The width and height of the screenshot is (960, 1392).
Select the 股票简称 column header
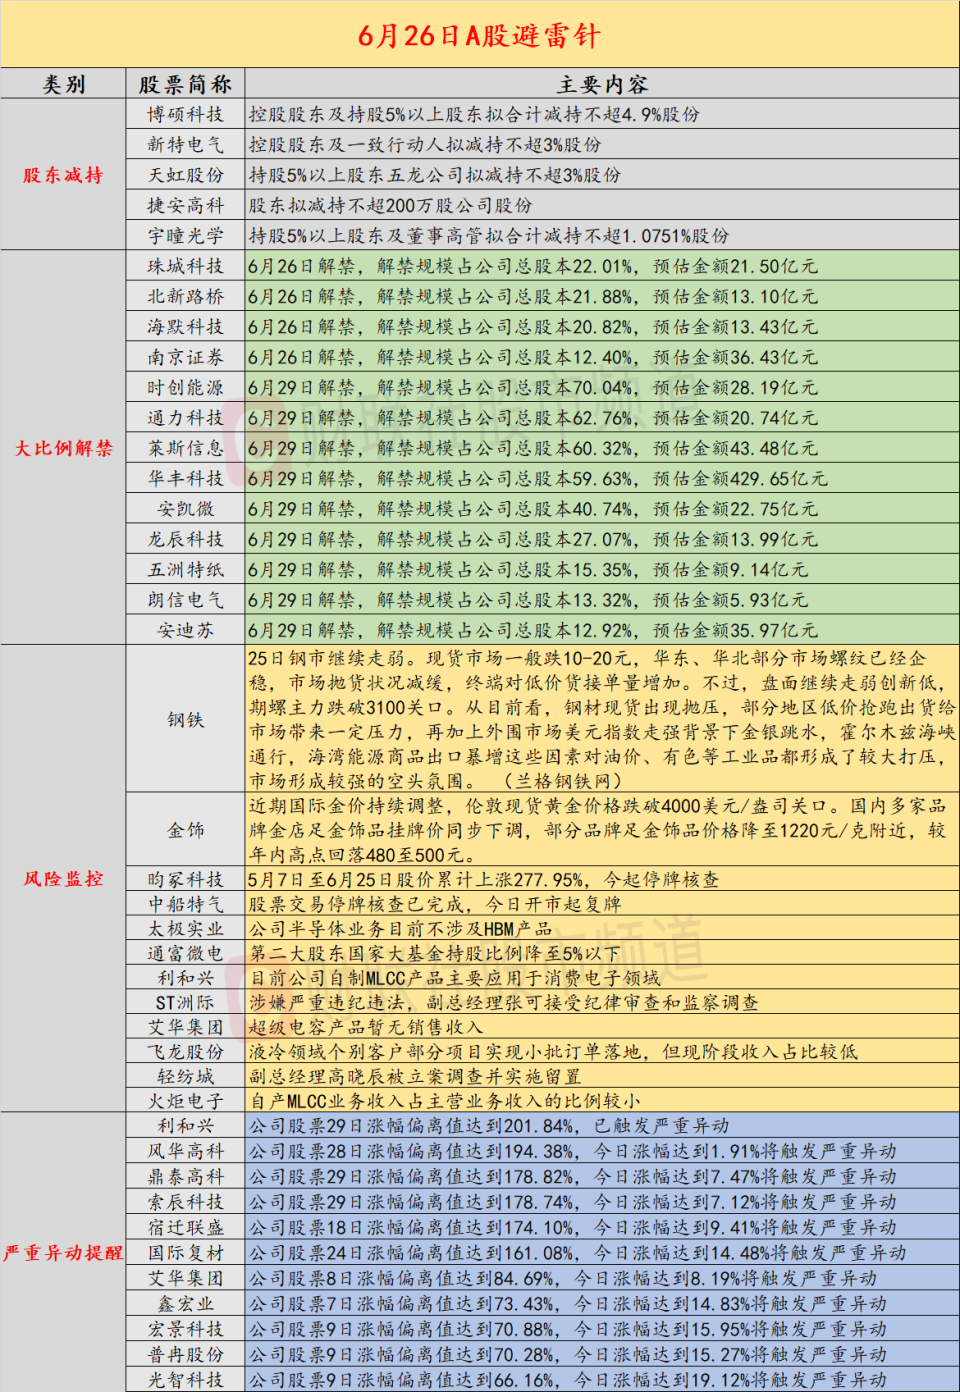tap(186, 84)
